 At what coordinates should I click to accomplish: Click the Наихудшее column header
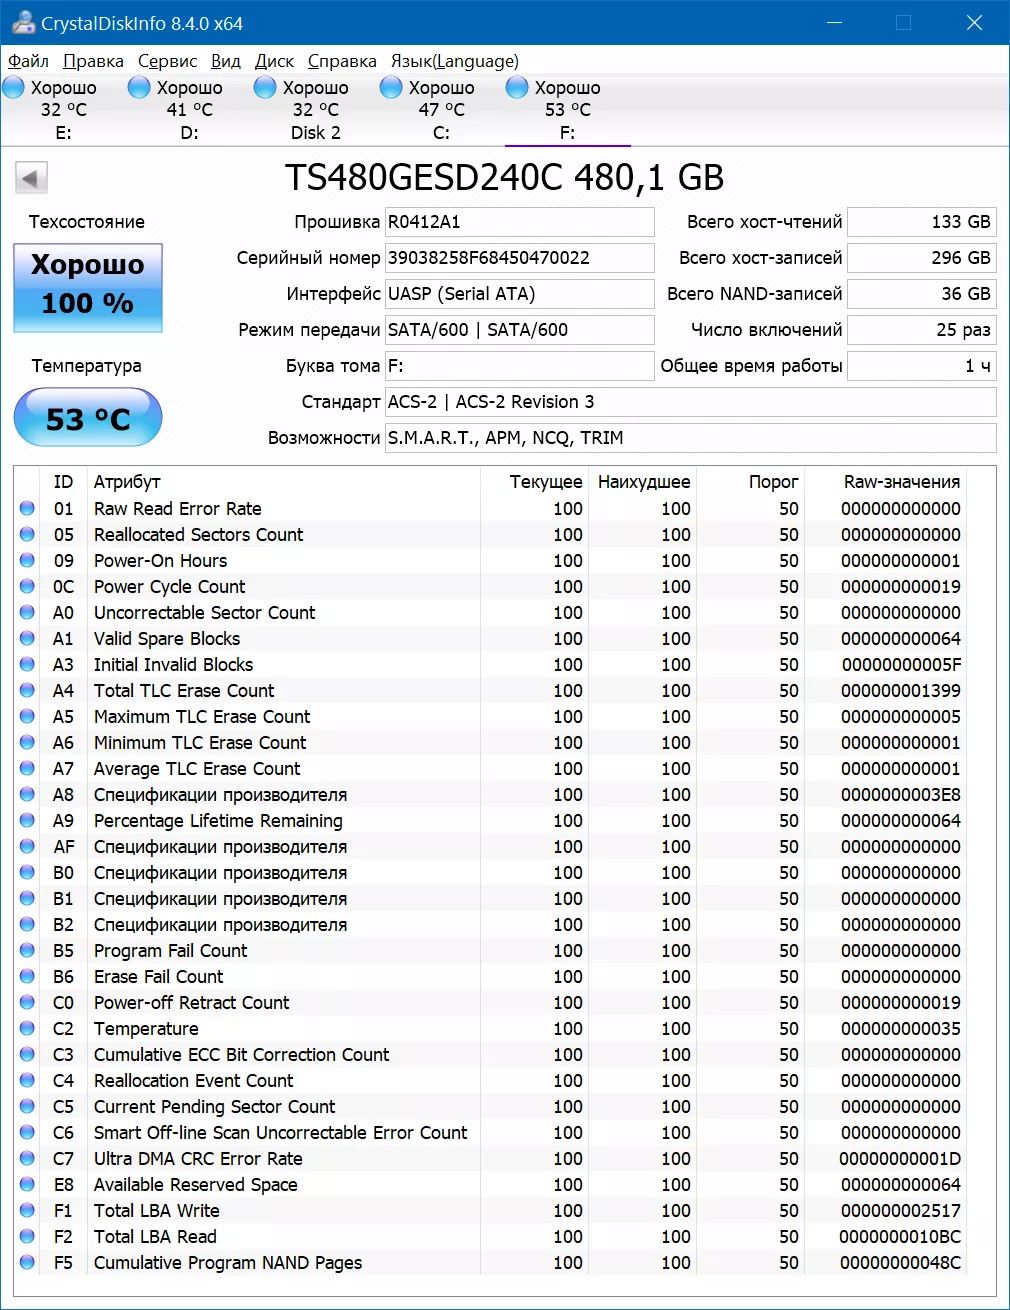[x=644, y=482]
